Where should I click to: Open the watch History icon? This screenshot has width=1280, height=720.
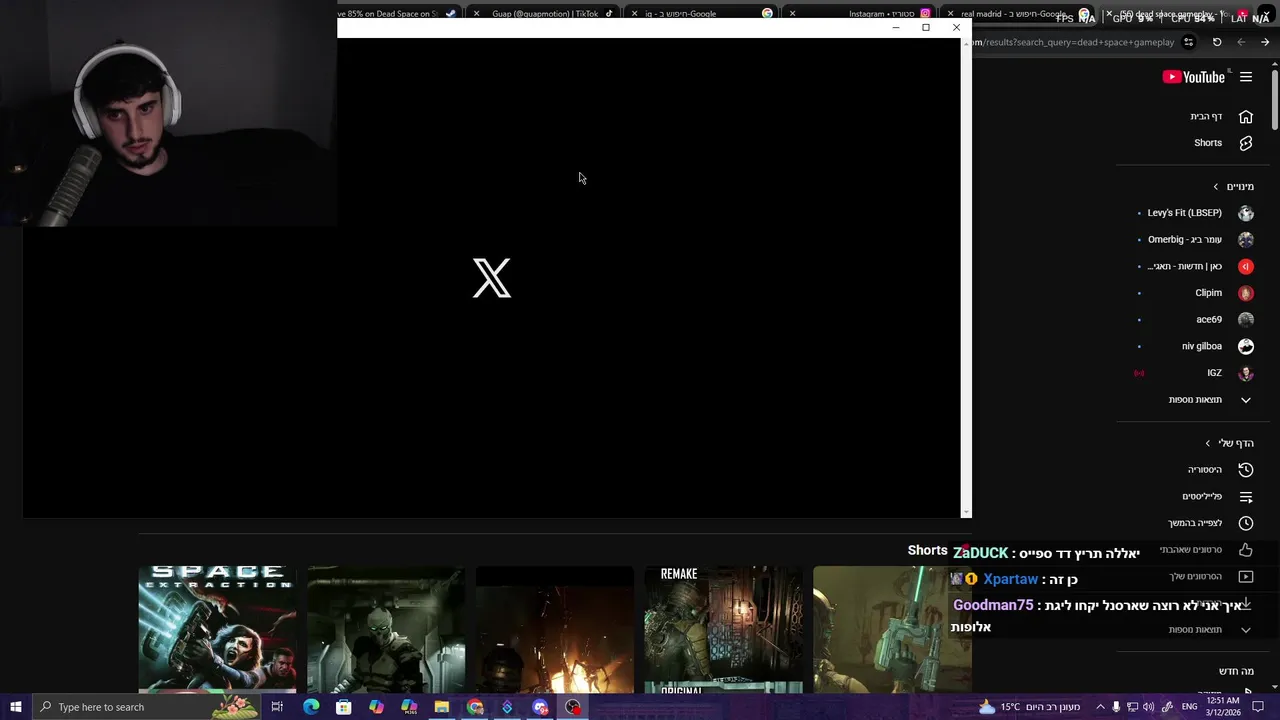pos(1246,470)
